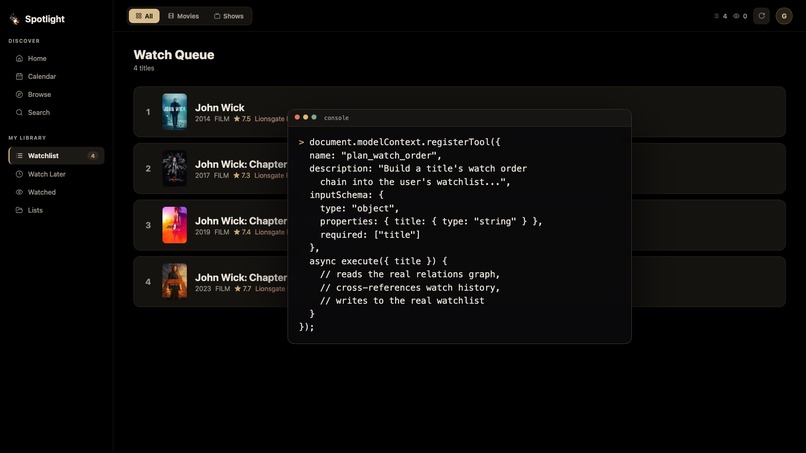Click the yellow minimize dot on console
This screenshot has width=806, height=453.
pyautogui.click(x=305, y=117)
